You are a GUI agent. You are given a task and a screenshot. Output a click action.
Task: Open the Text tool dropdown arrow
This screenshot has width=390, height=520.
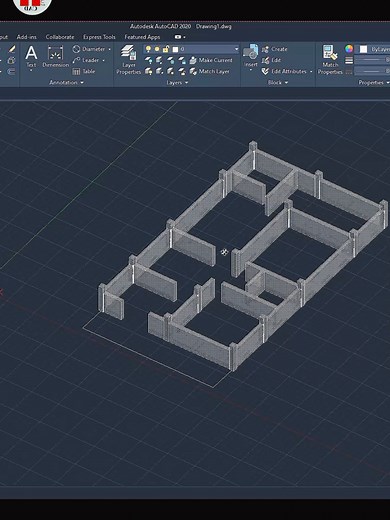pos(31,71)
